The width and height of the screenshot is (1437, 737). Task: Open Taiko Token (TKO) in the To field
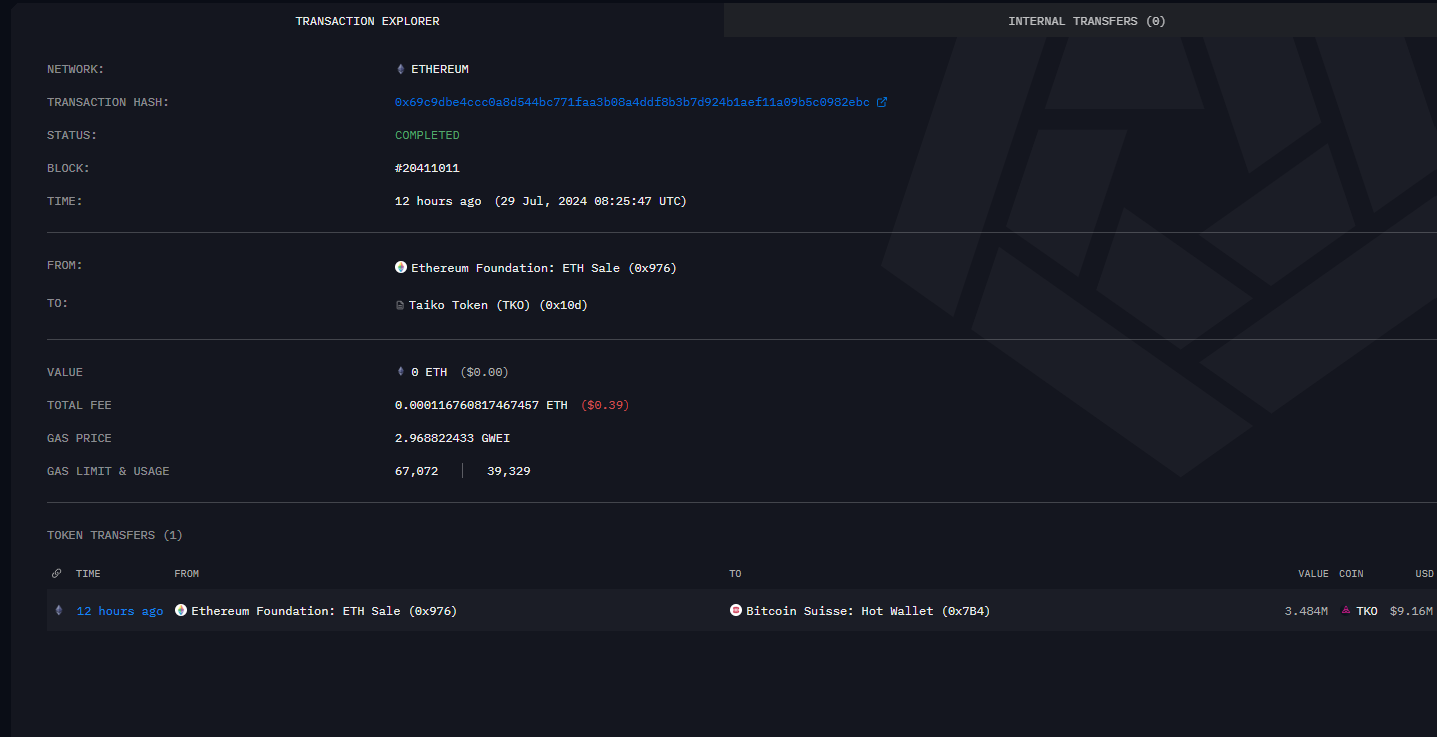[x=498, y=306]
